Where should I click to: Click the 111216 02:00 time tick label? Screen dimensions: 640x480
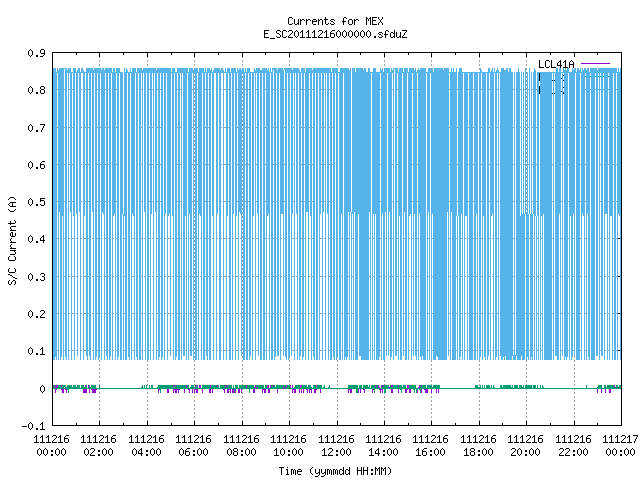tap(98, 446)
